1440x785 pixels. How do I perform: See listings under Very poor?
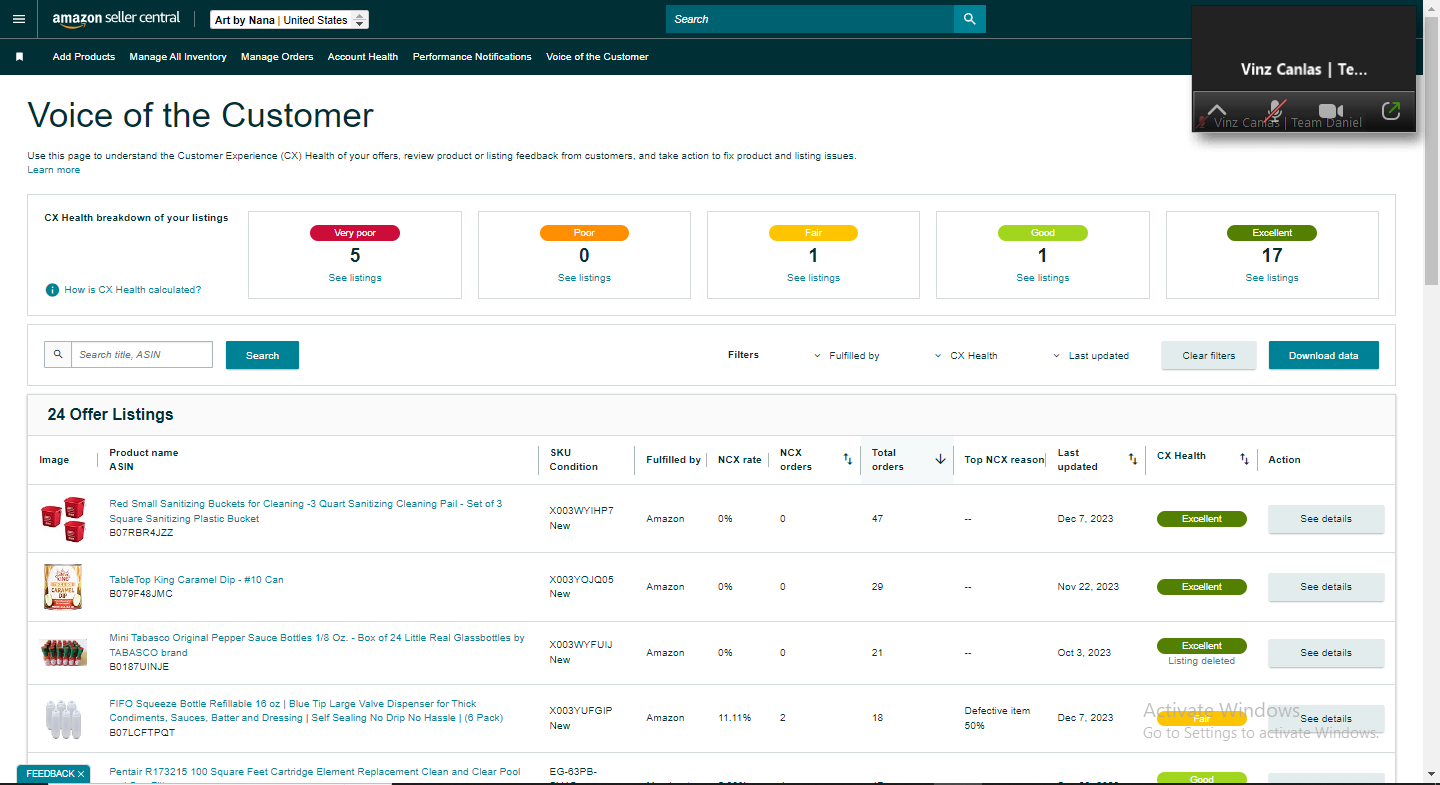point(355,278)
